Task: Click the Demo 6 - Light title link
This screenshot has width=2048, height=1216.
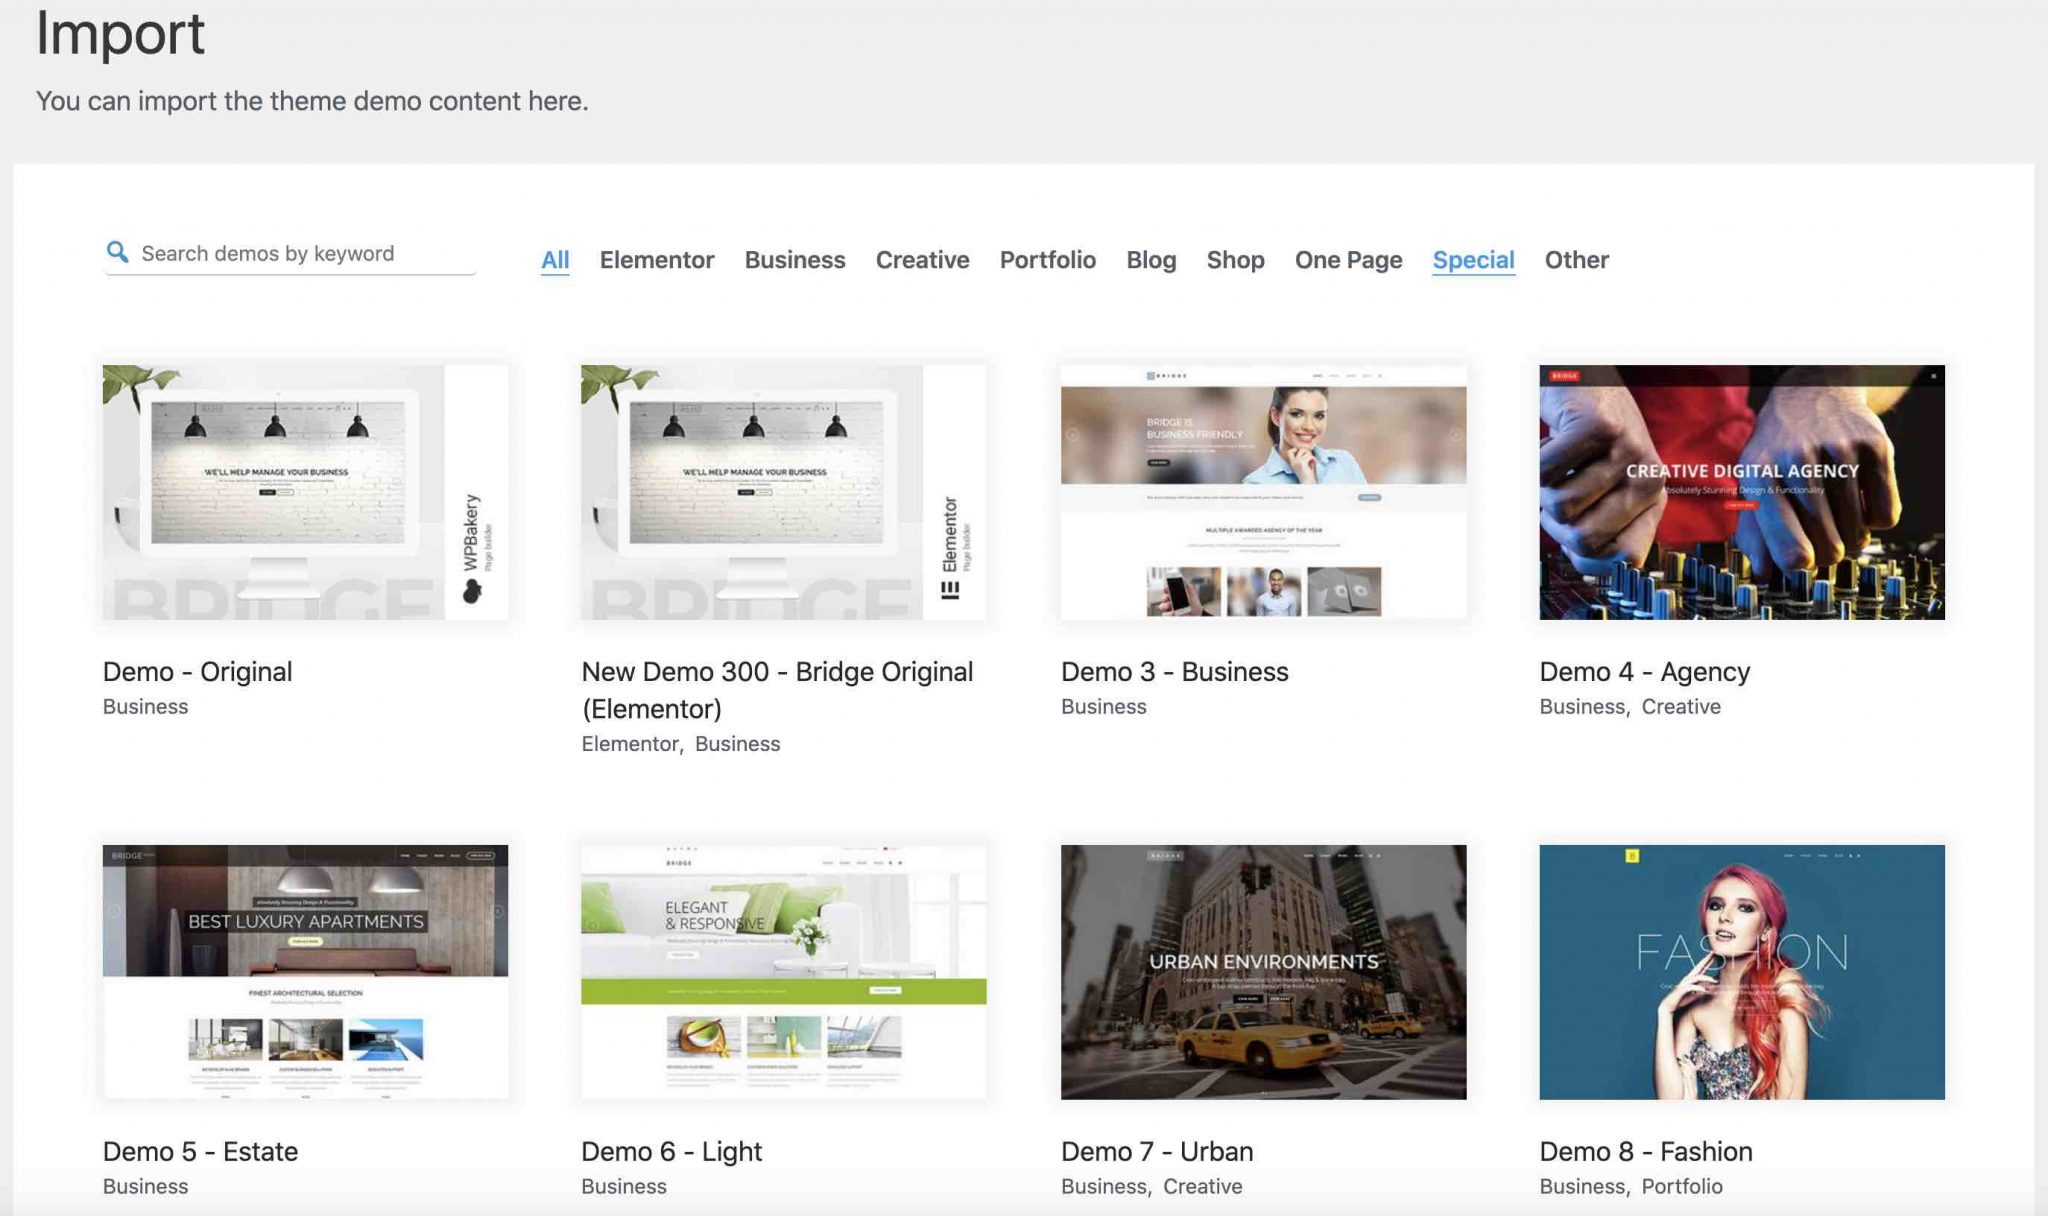Action: point(671,1151)
